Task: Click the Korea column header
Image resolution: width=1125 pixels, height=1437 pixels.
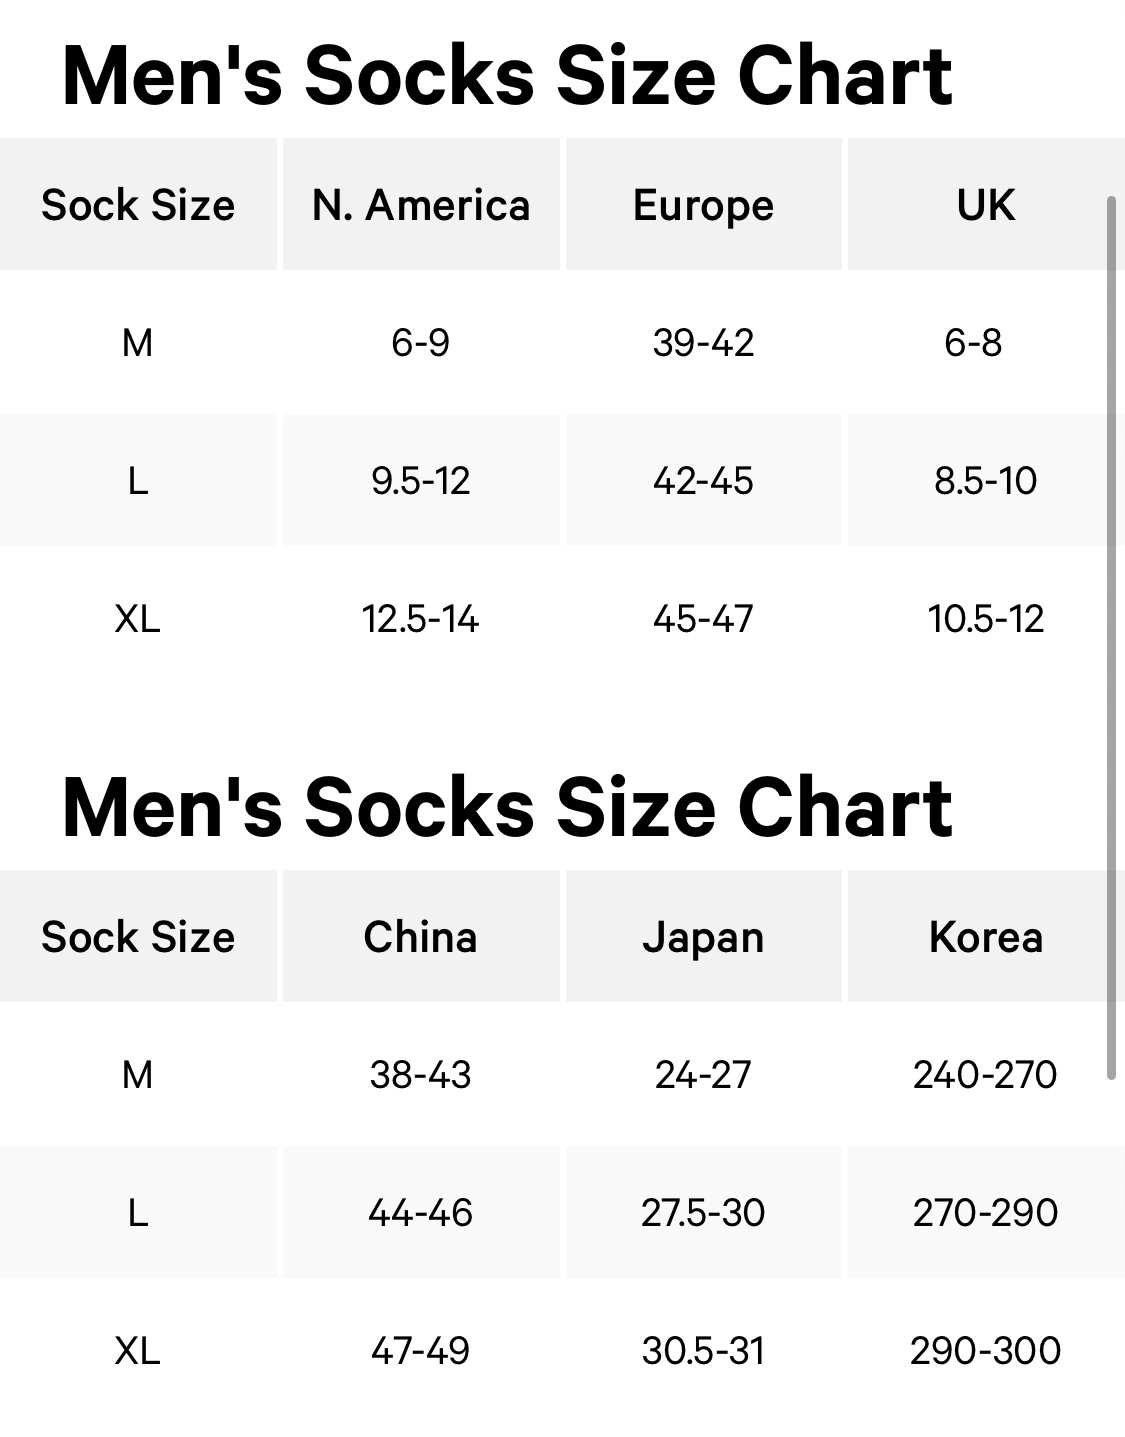Action: (x=986, y=937)
